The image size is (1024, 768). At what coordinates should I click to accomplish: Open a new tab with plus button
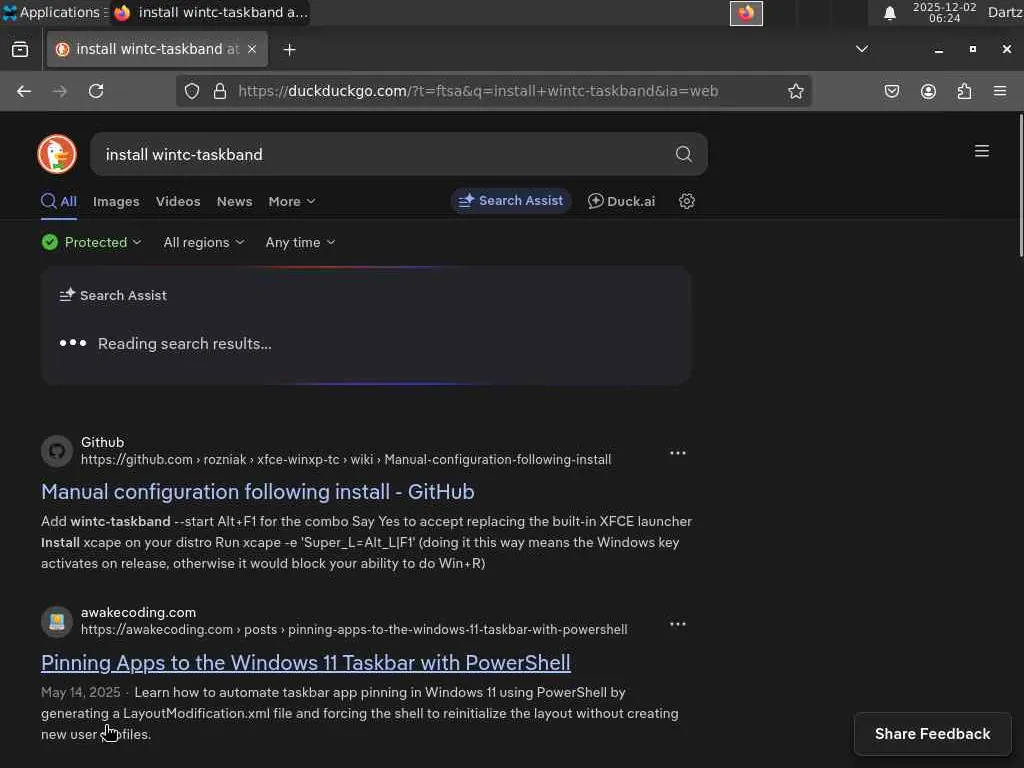tap(289, 50)
